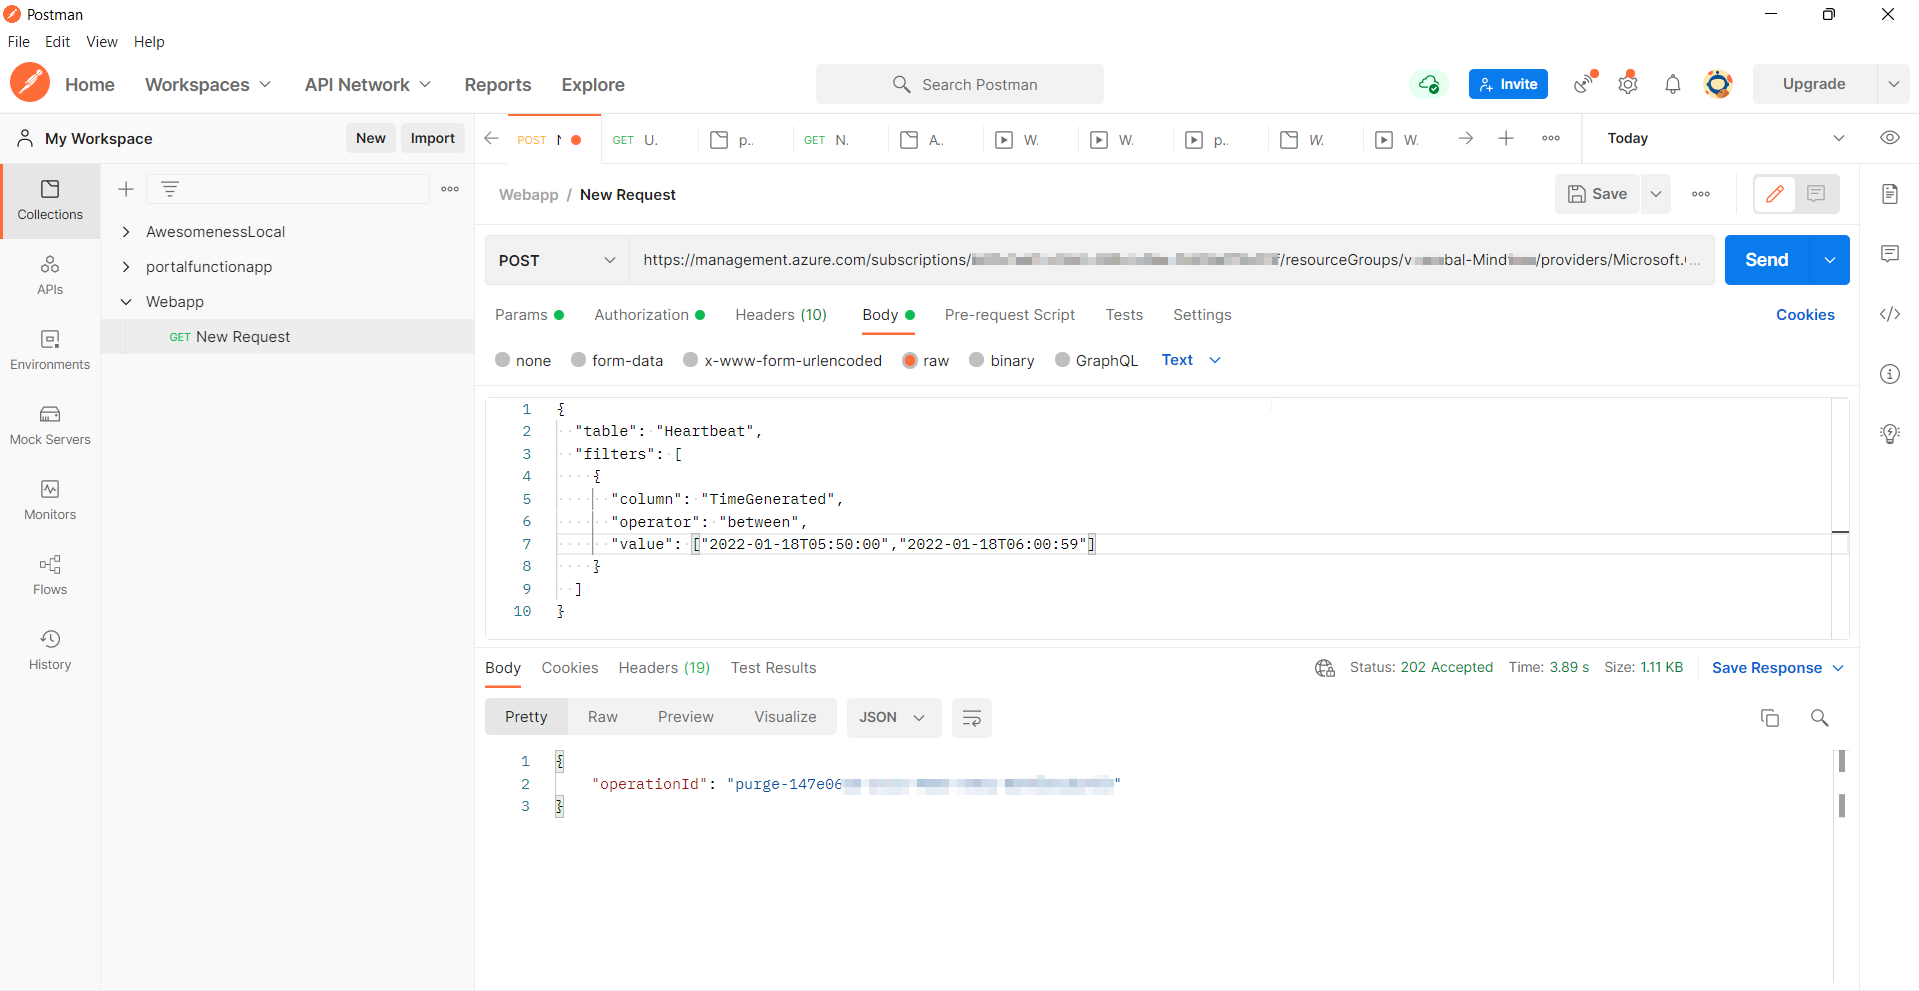Open the Send button dropdown arrow
Image resolution: width=1919 pixels, height=991 pixels.
1829,260
